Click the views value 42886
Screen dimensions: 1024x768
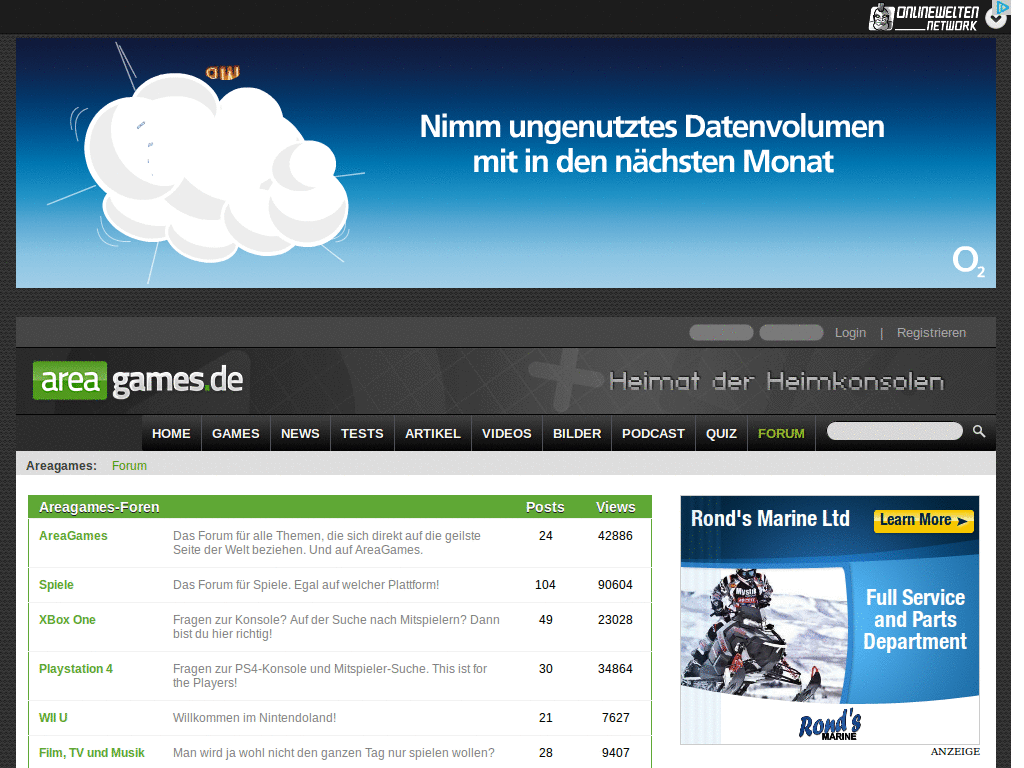[615, 536]
